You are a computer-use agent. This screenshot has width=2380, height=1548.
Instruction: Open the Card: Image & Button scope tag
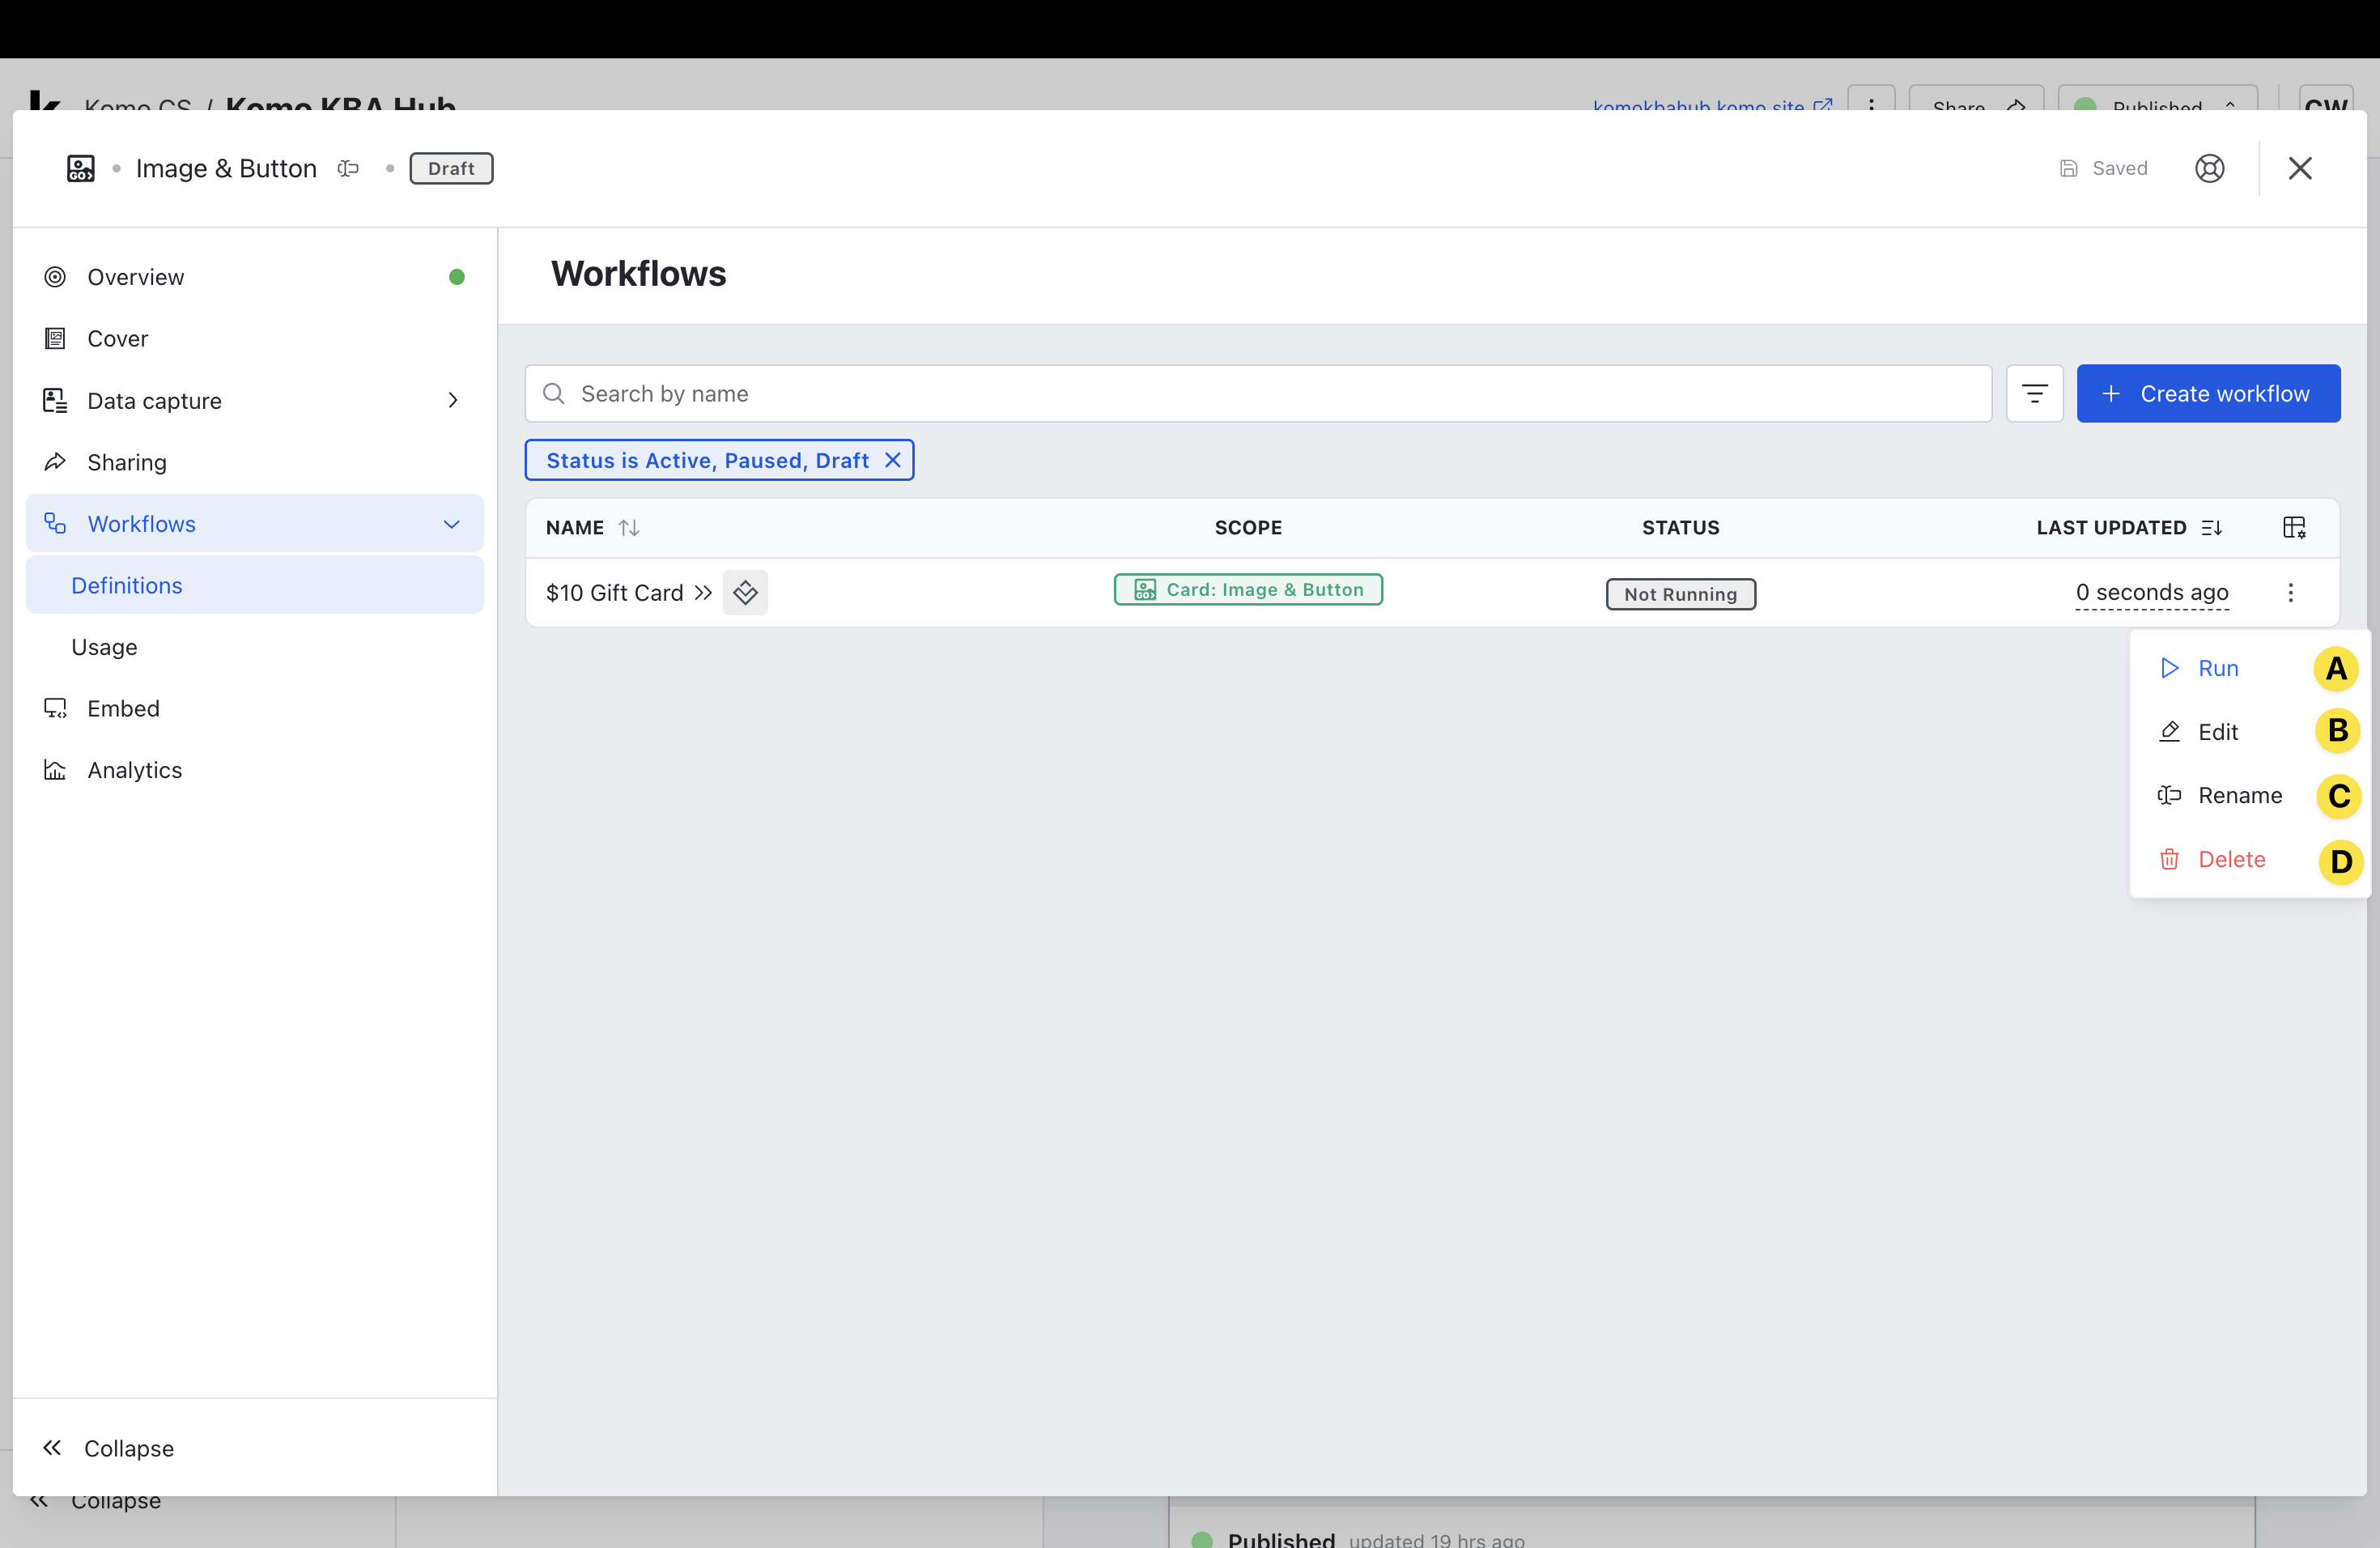click(x=1248, y=590)
